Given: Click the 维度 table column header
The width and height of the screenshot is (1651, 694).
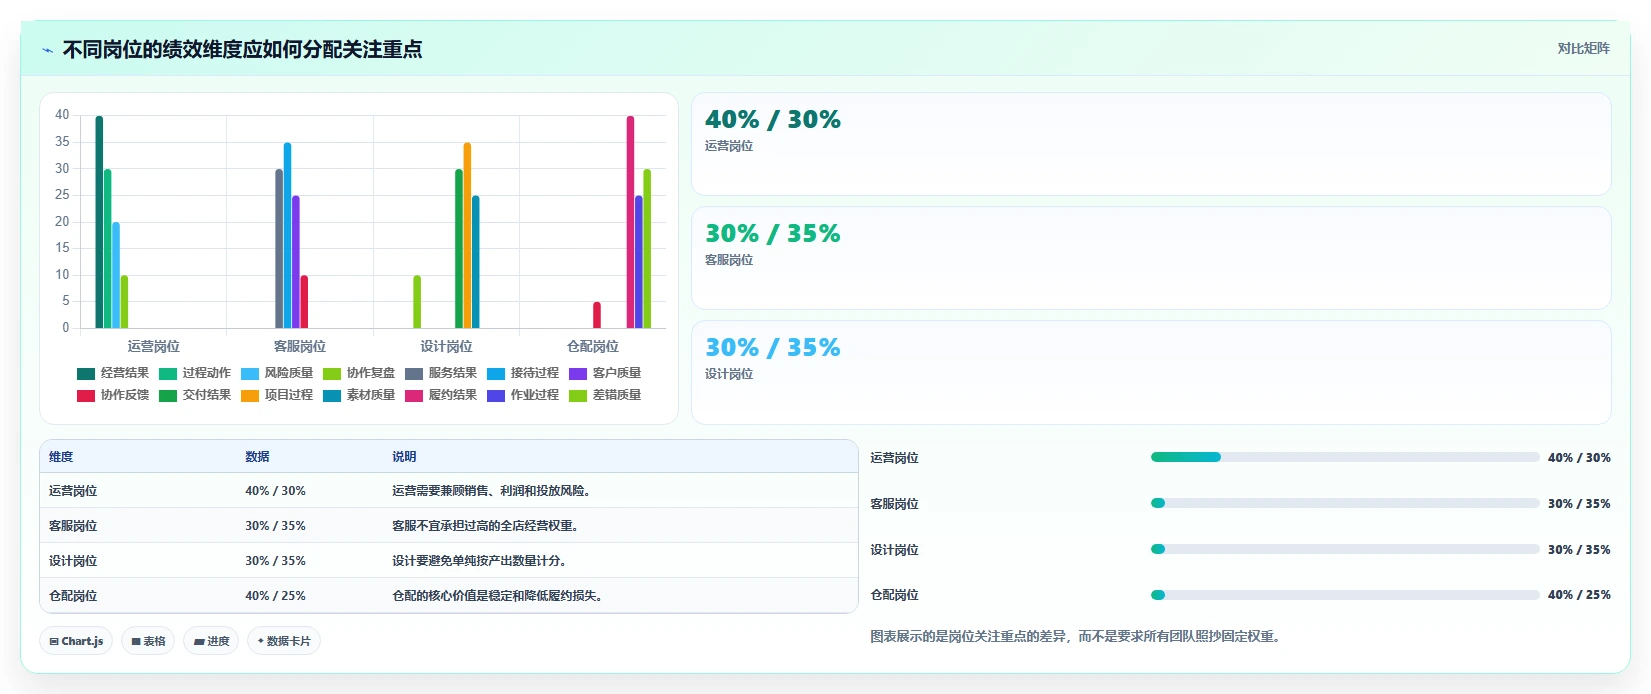Looking at the screenshot, I should [x=61, y=456].
